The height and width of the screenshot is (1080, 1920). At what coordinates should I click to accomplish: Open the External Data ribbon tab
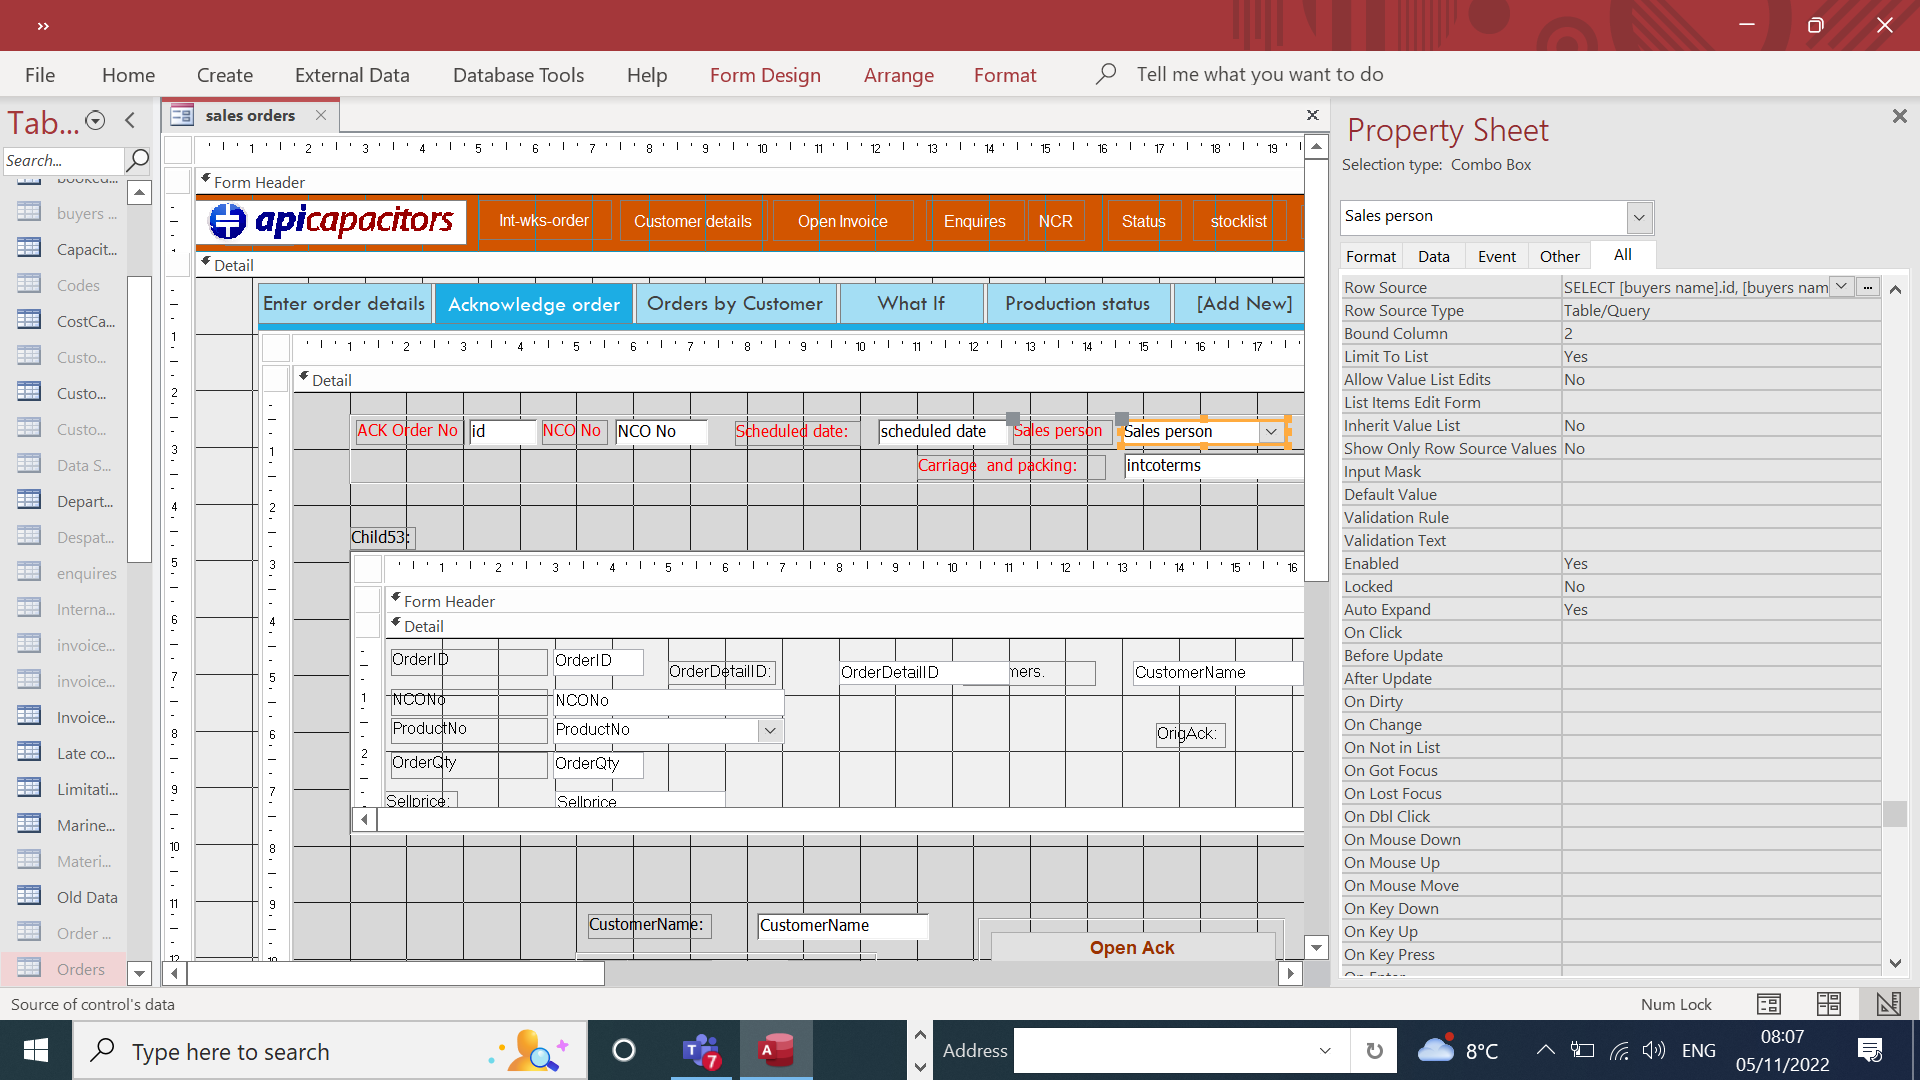[x=352, y=75]
